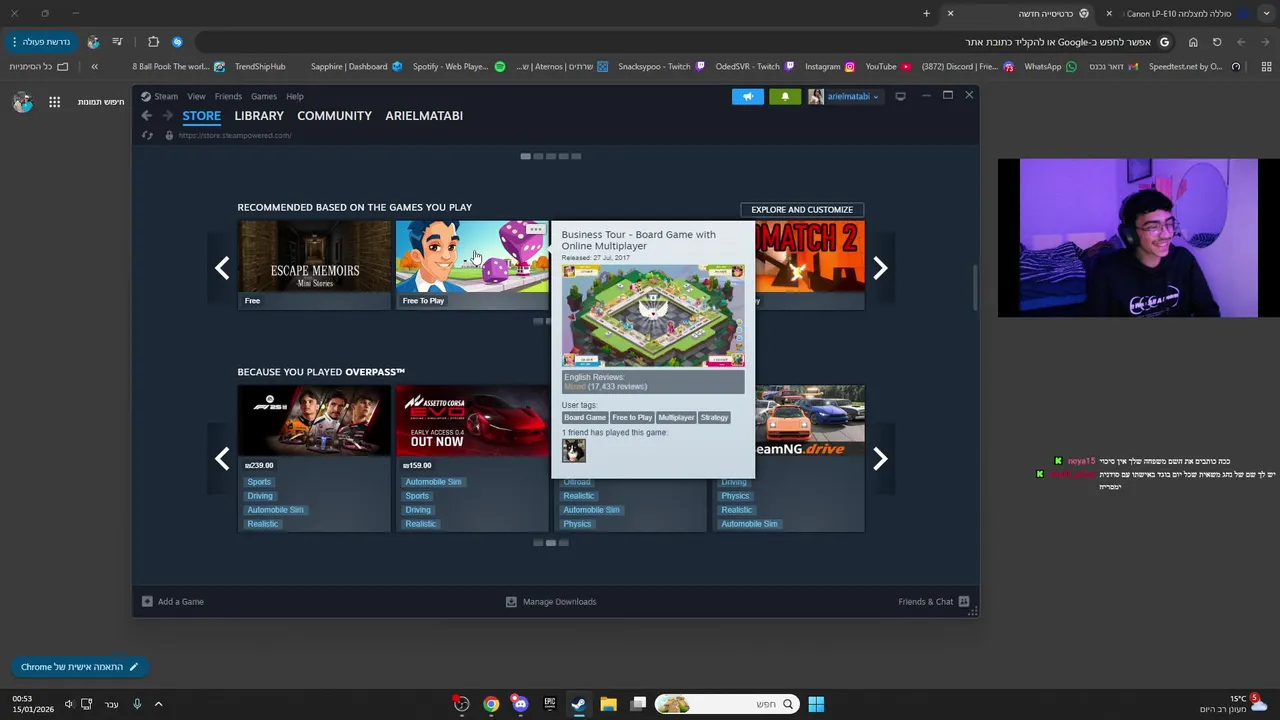Click Chrome home button
The image size is (1280, 720).
1193,42
